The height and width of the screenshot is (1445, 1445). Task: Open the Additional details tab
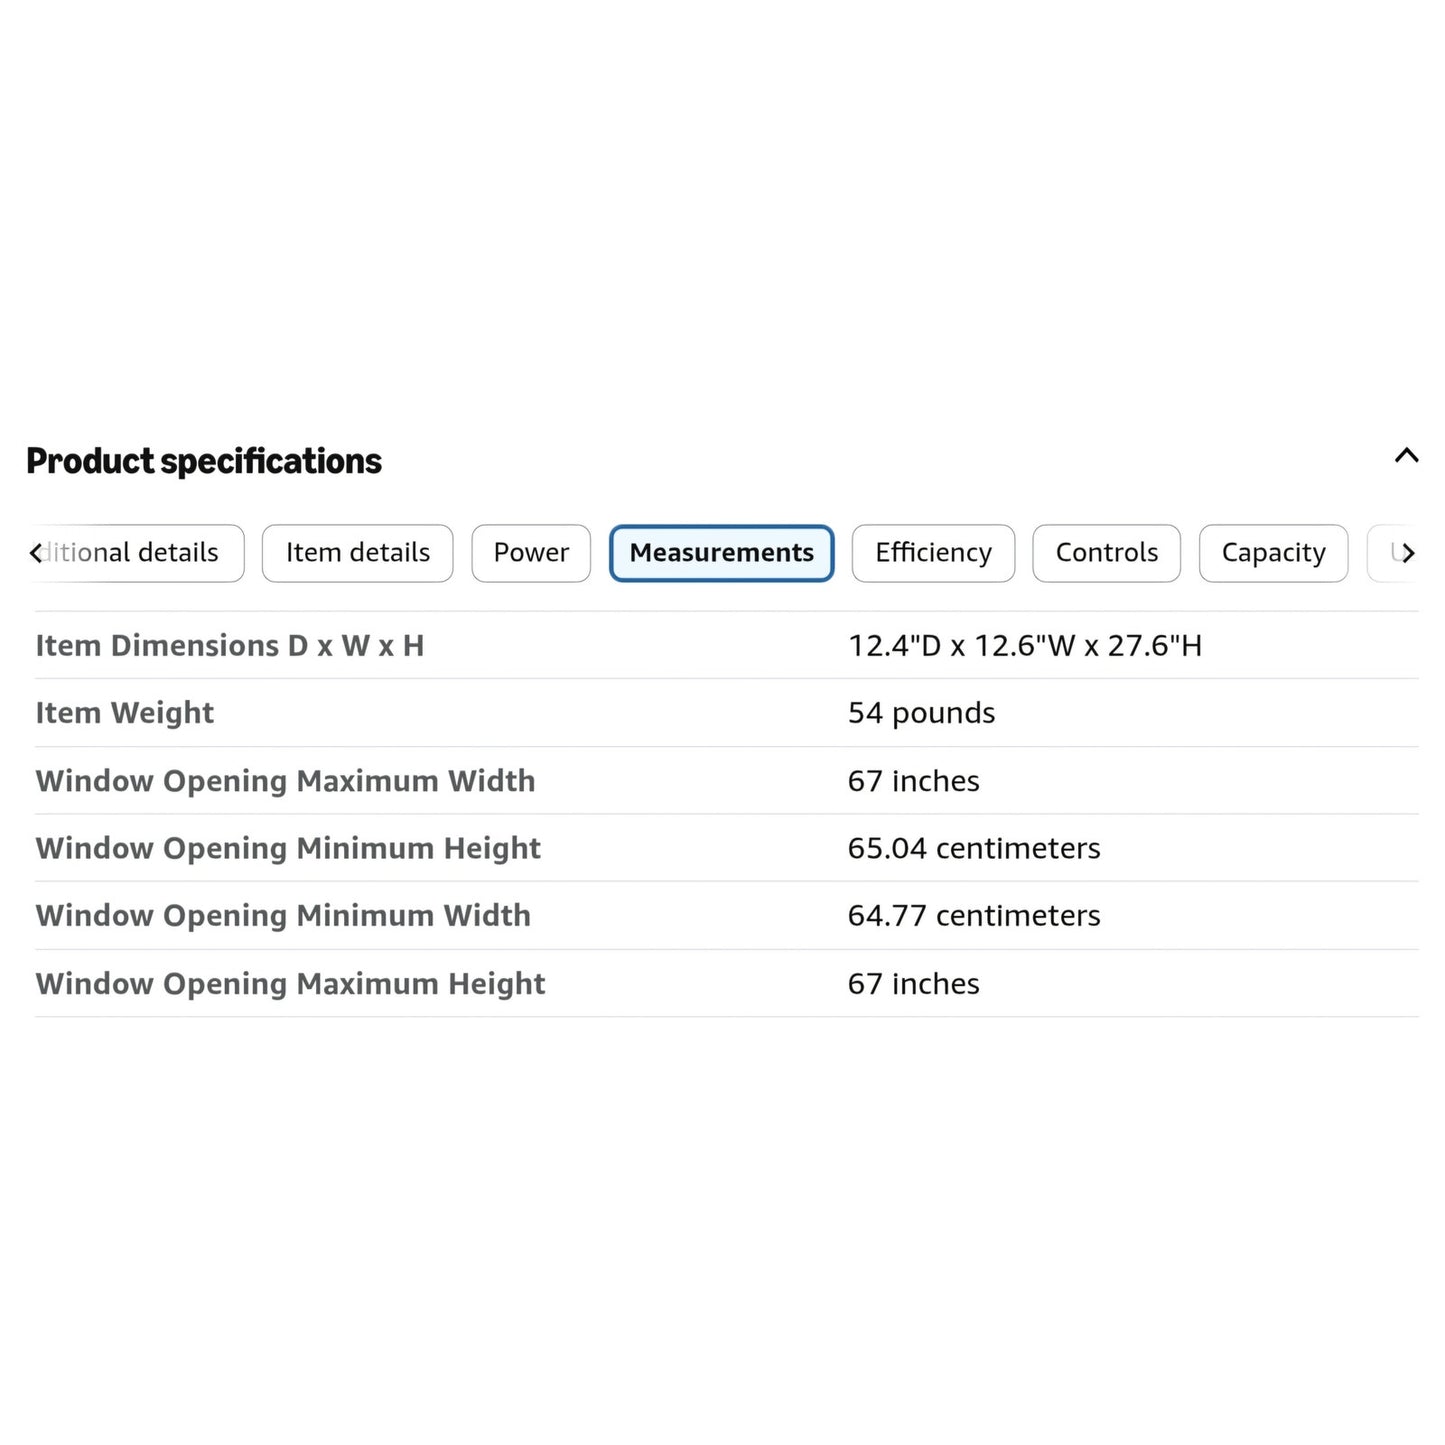click(x=135, y=553)
